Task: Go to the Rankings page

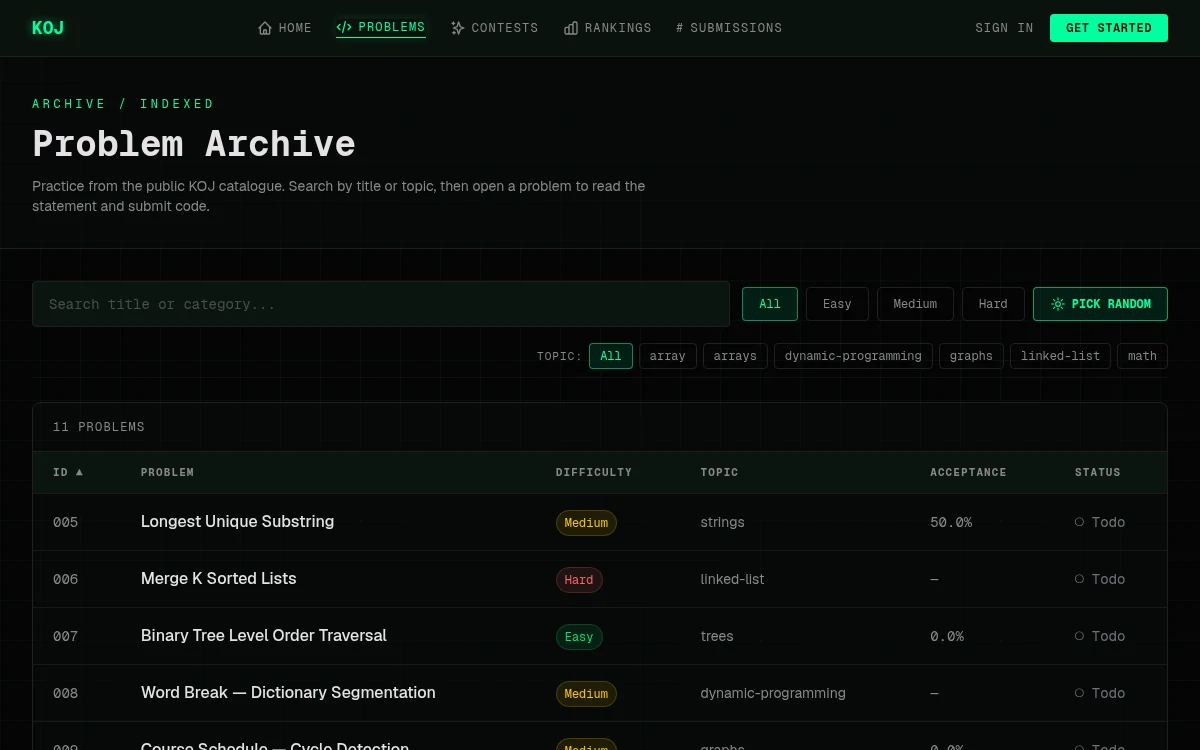Action: click(608, 28)
